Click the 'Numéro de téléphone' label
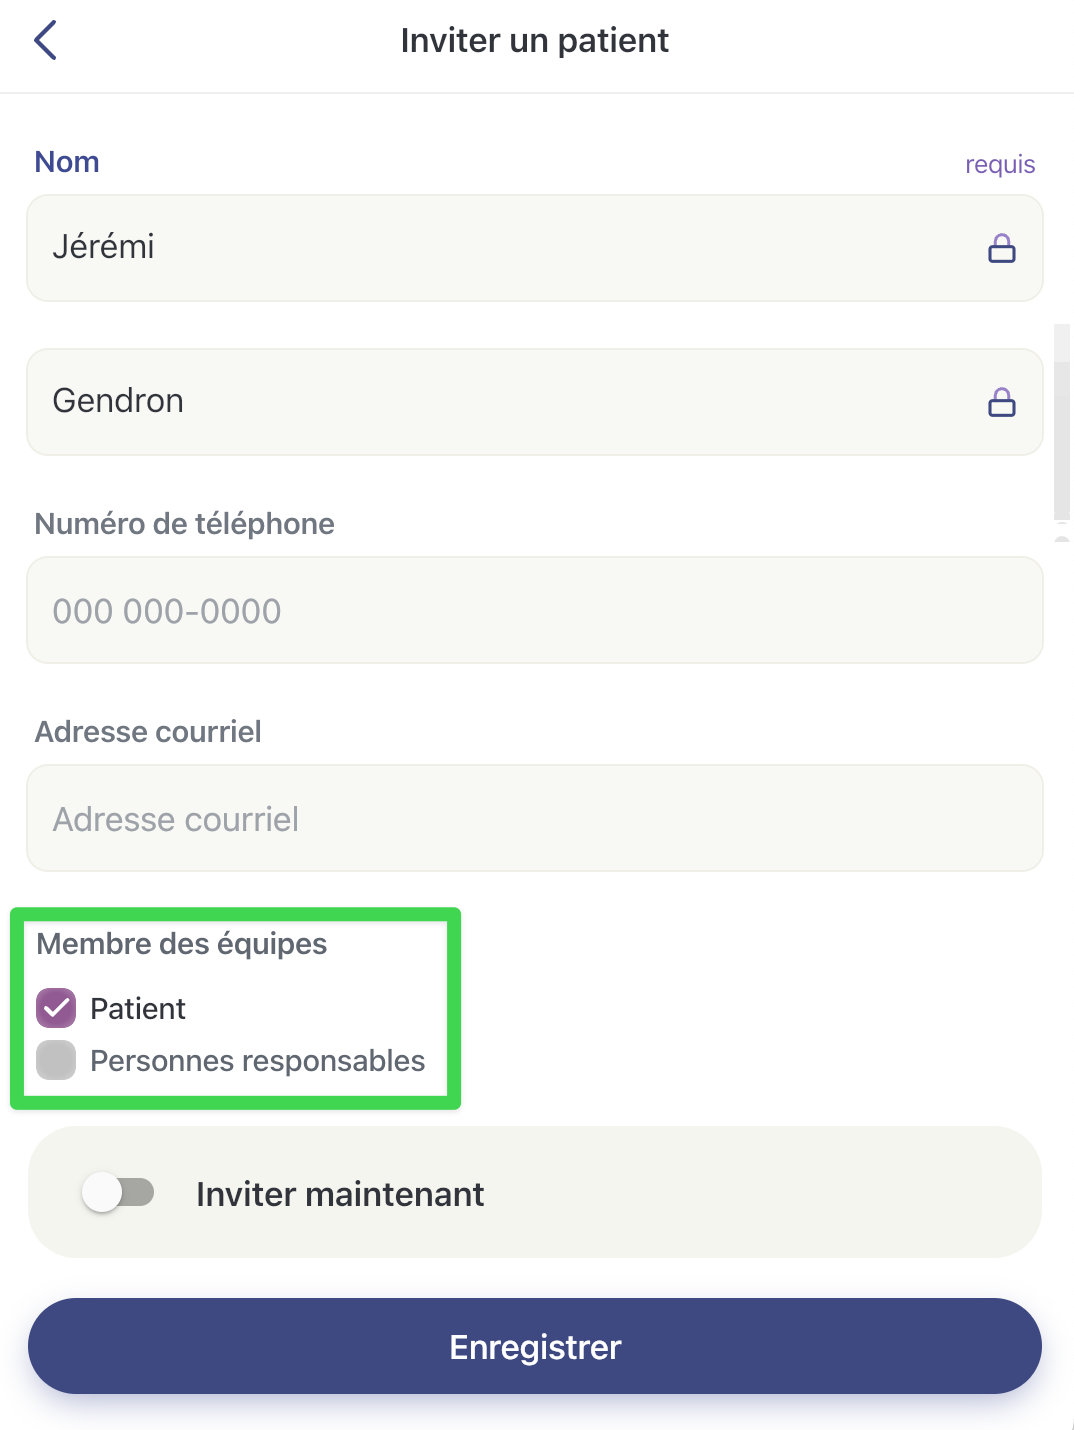This screenshot has height=1430, width=1074. [x=184, y=524]
